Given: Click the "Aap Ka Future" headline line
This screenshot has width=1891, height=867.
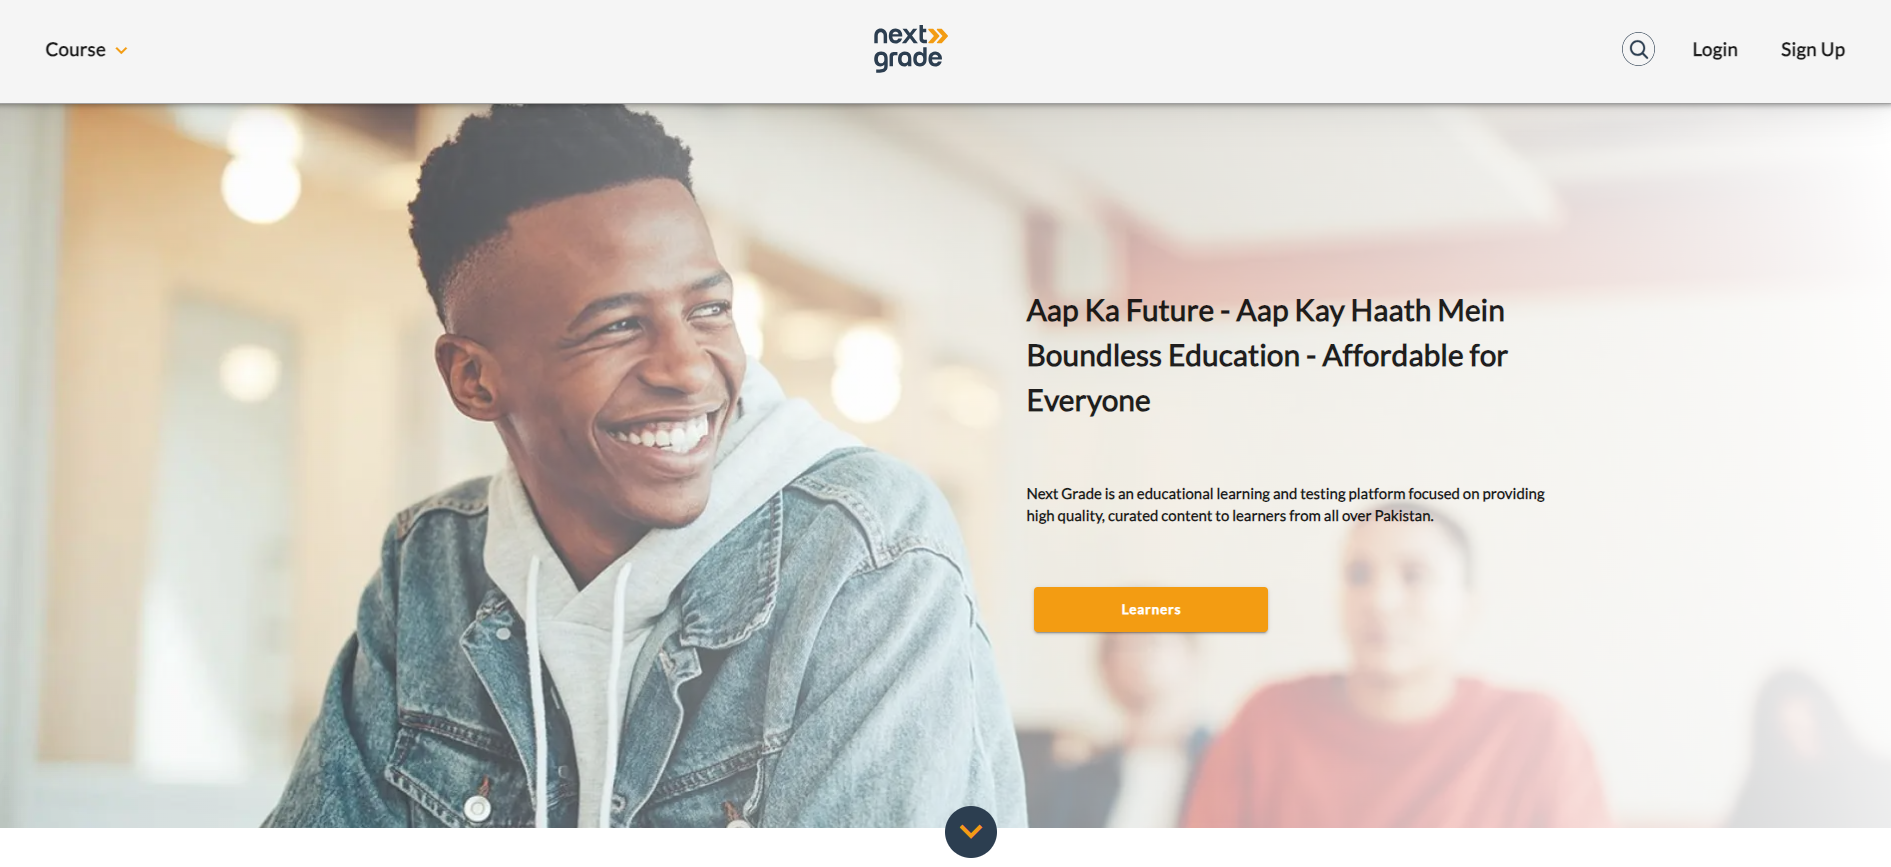Looking at the screenshot, I should [1265, 311].
